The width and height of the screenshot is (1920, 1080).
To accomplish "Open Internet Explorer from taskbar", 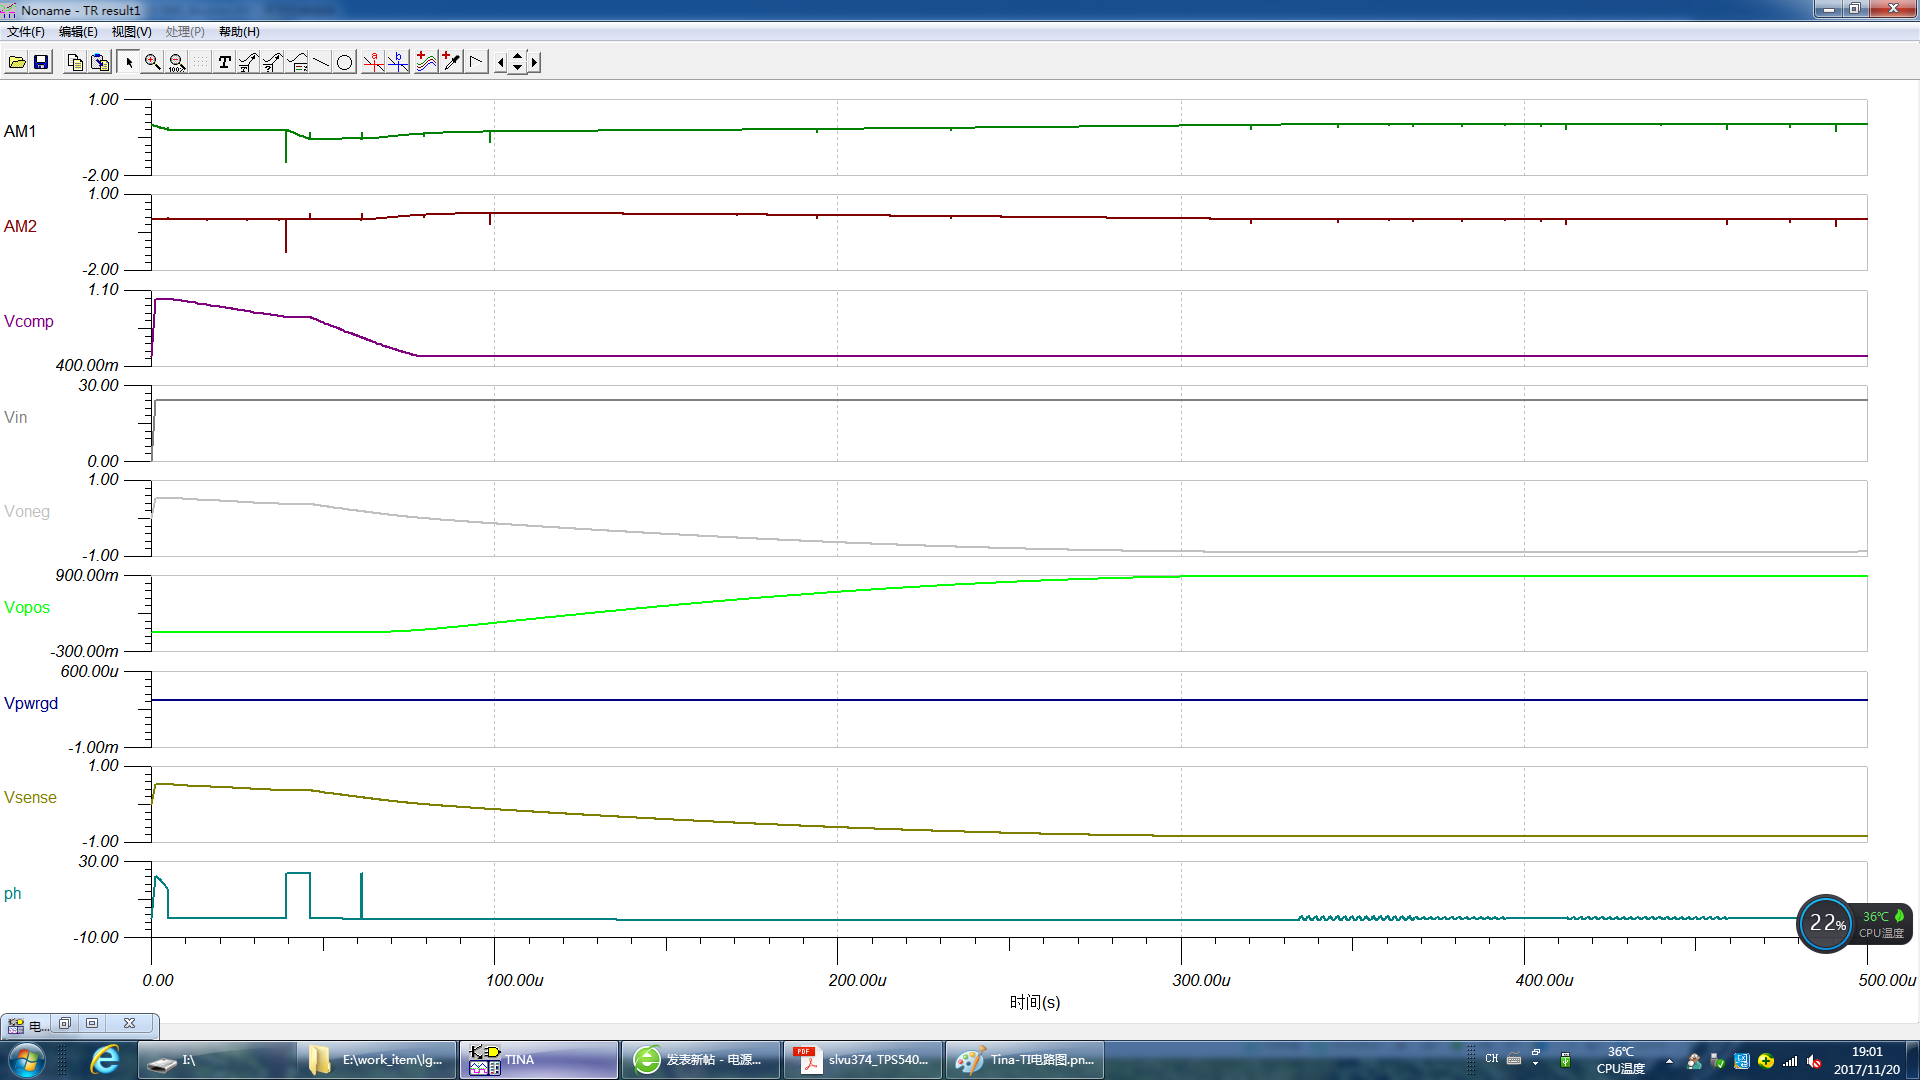I will [x=104, y=1059].
